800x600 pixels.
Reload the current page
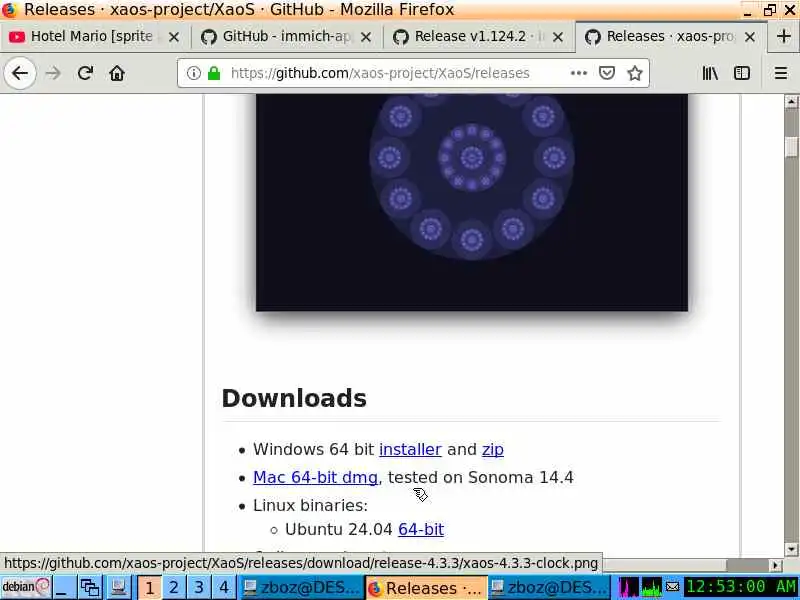pos(85,73)
